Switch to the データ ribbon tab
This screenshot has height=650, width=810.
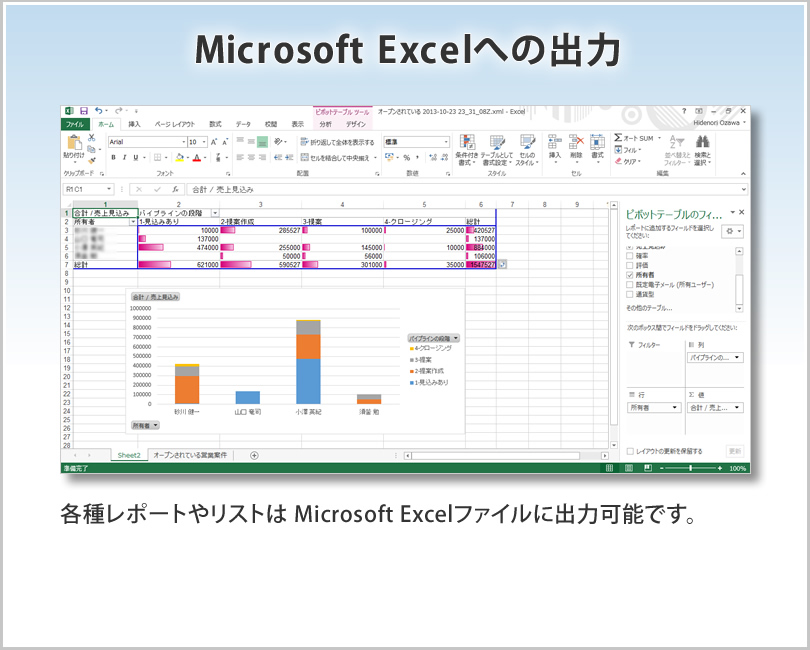click(243, 124)
